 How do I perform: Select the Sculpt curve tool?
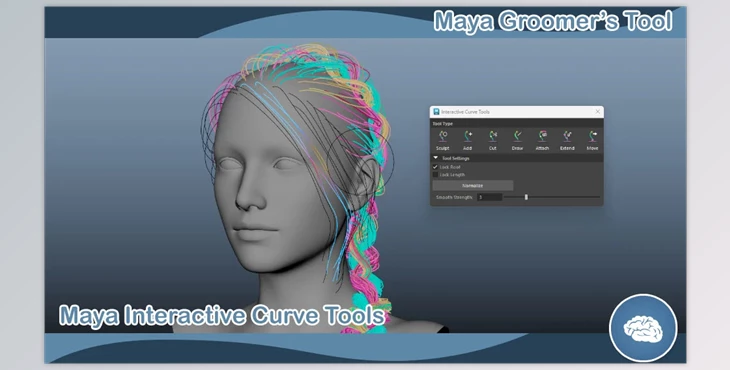443,140
